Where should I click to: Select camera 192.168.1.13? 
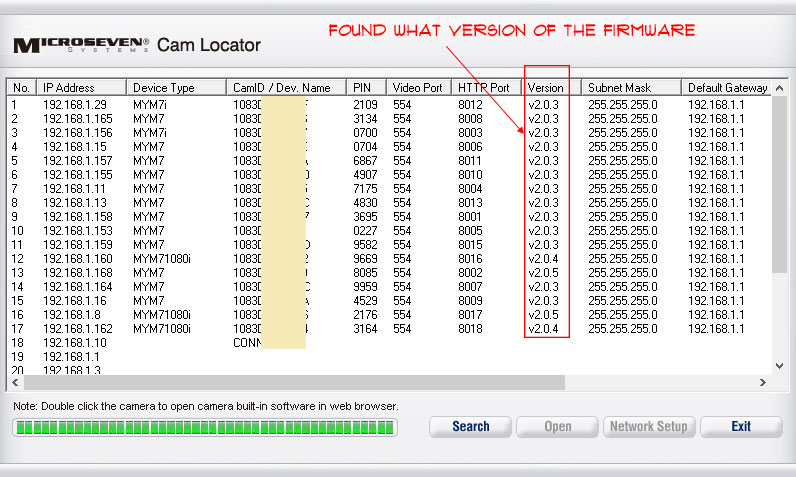click(x=389, y=203)
